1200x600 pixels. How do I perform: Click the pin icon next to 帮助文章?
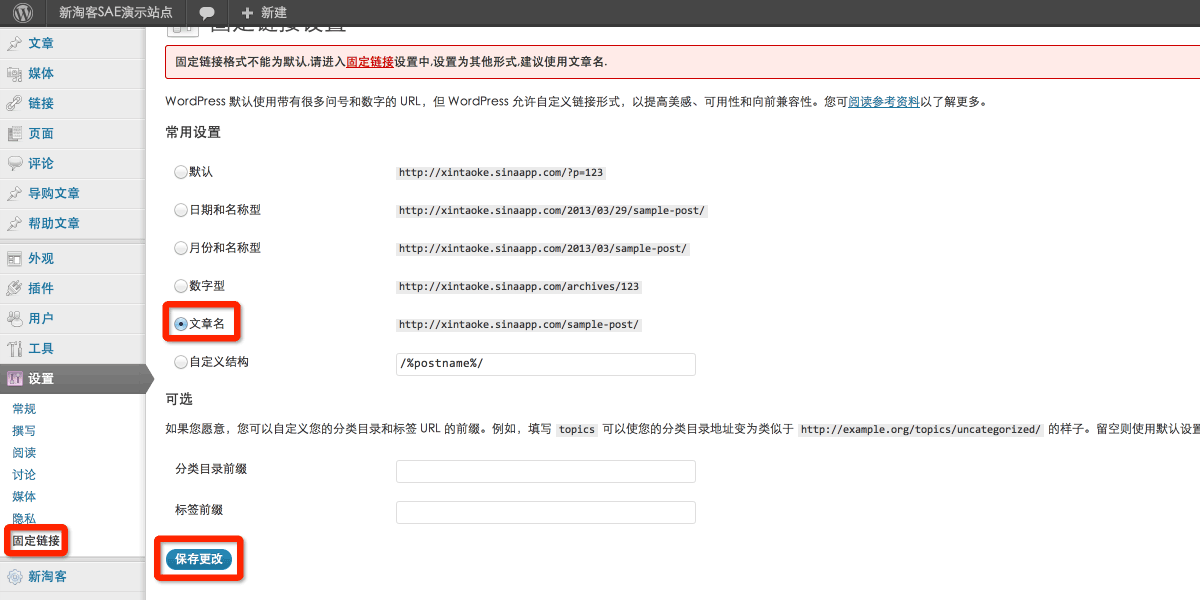point(15,224)
